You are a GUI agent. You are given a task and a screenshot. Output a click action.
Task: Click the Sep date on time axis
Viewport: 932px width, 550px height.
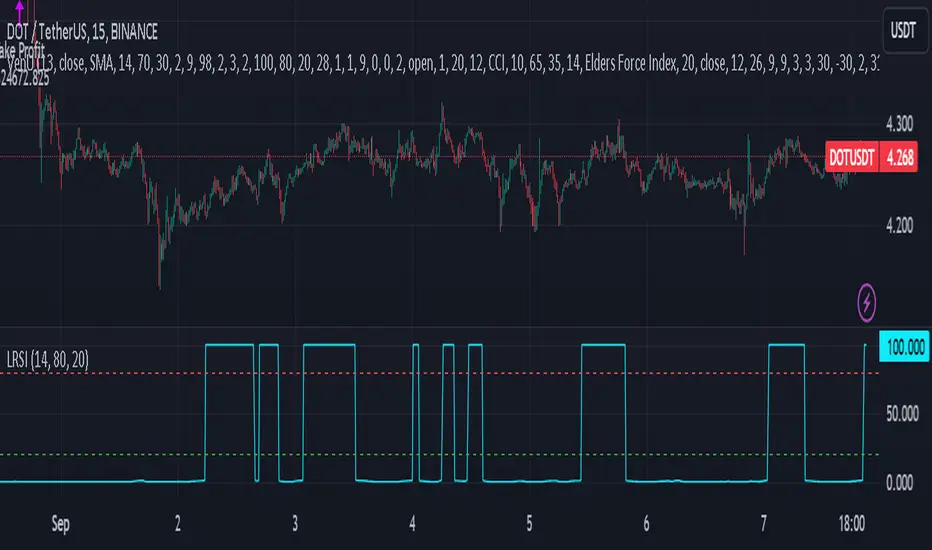pos(58,523)
